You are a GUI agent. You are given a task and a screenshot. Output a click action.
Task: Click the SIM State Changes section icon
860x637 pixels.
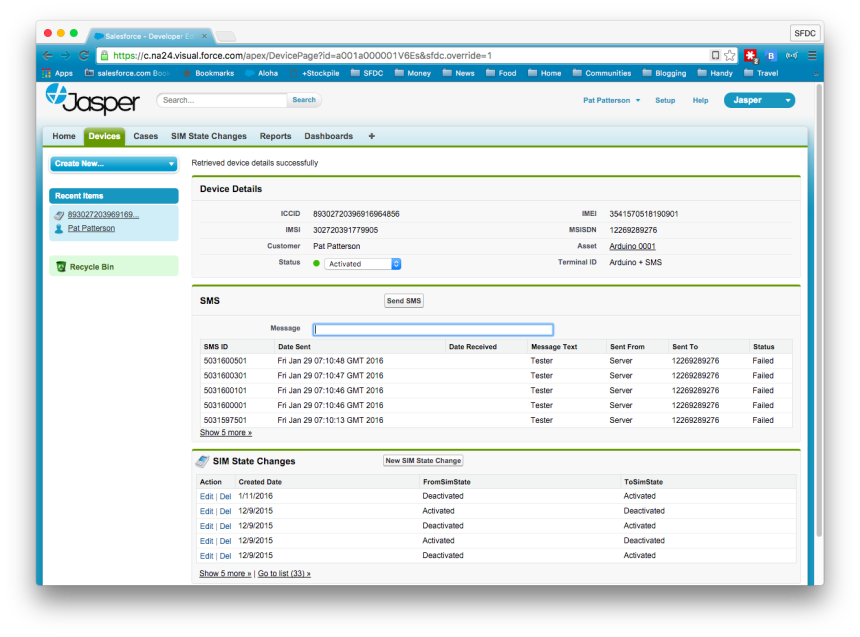point(202,461)
